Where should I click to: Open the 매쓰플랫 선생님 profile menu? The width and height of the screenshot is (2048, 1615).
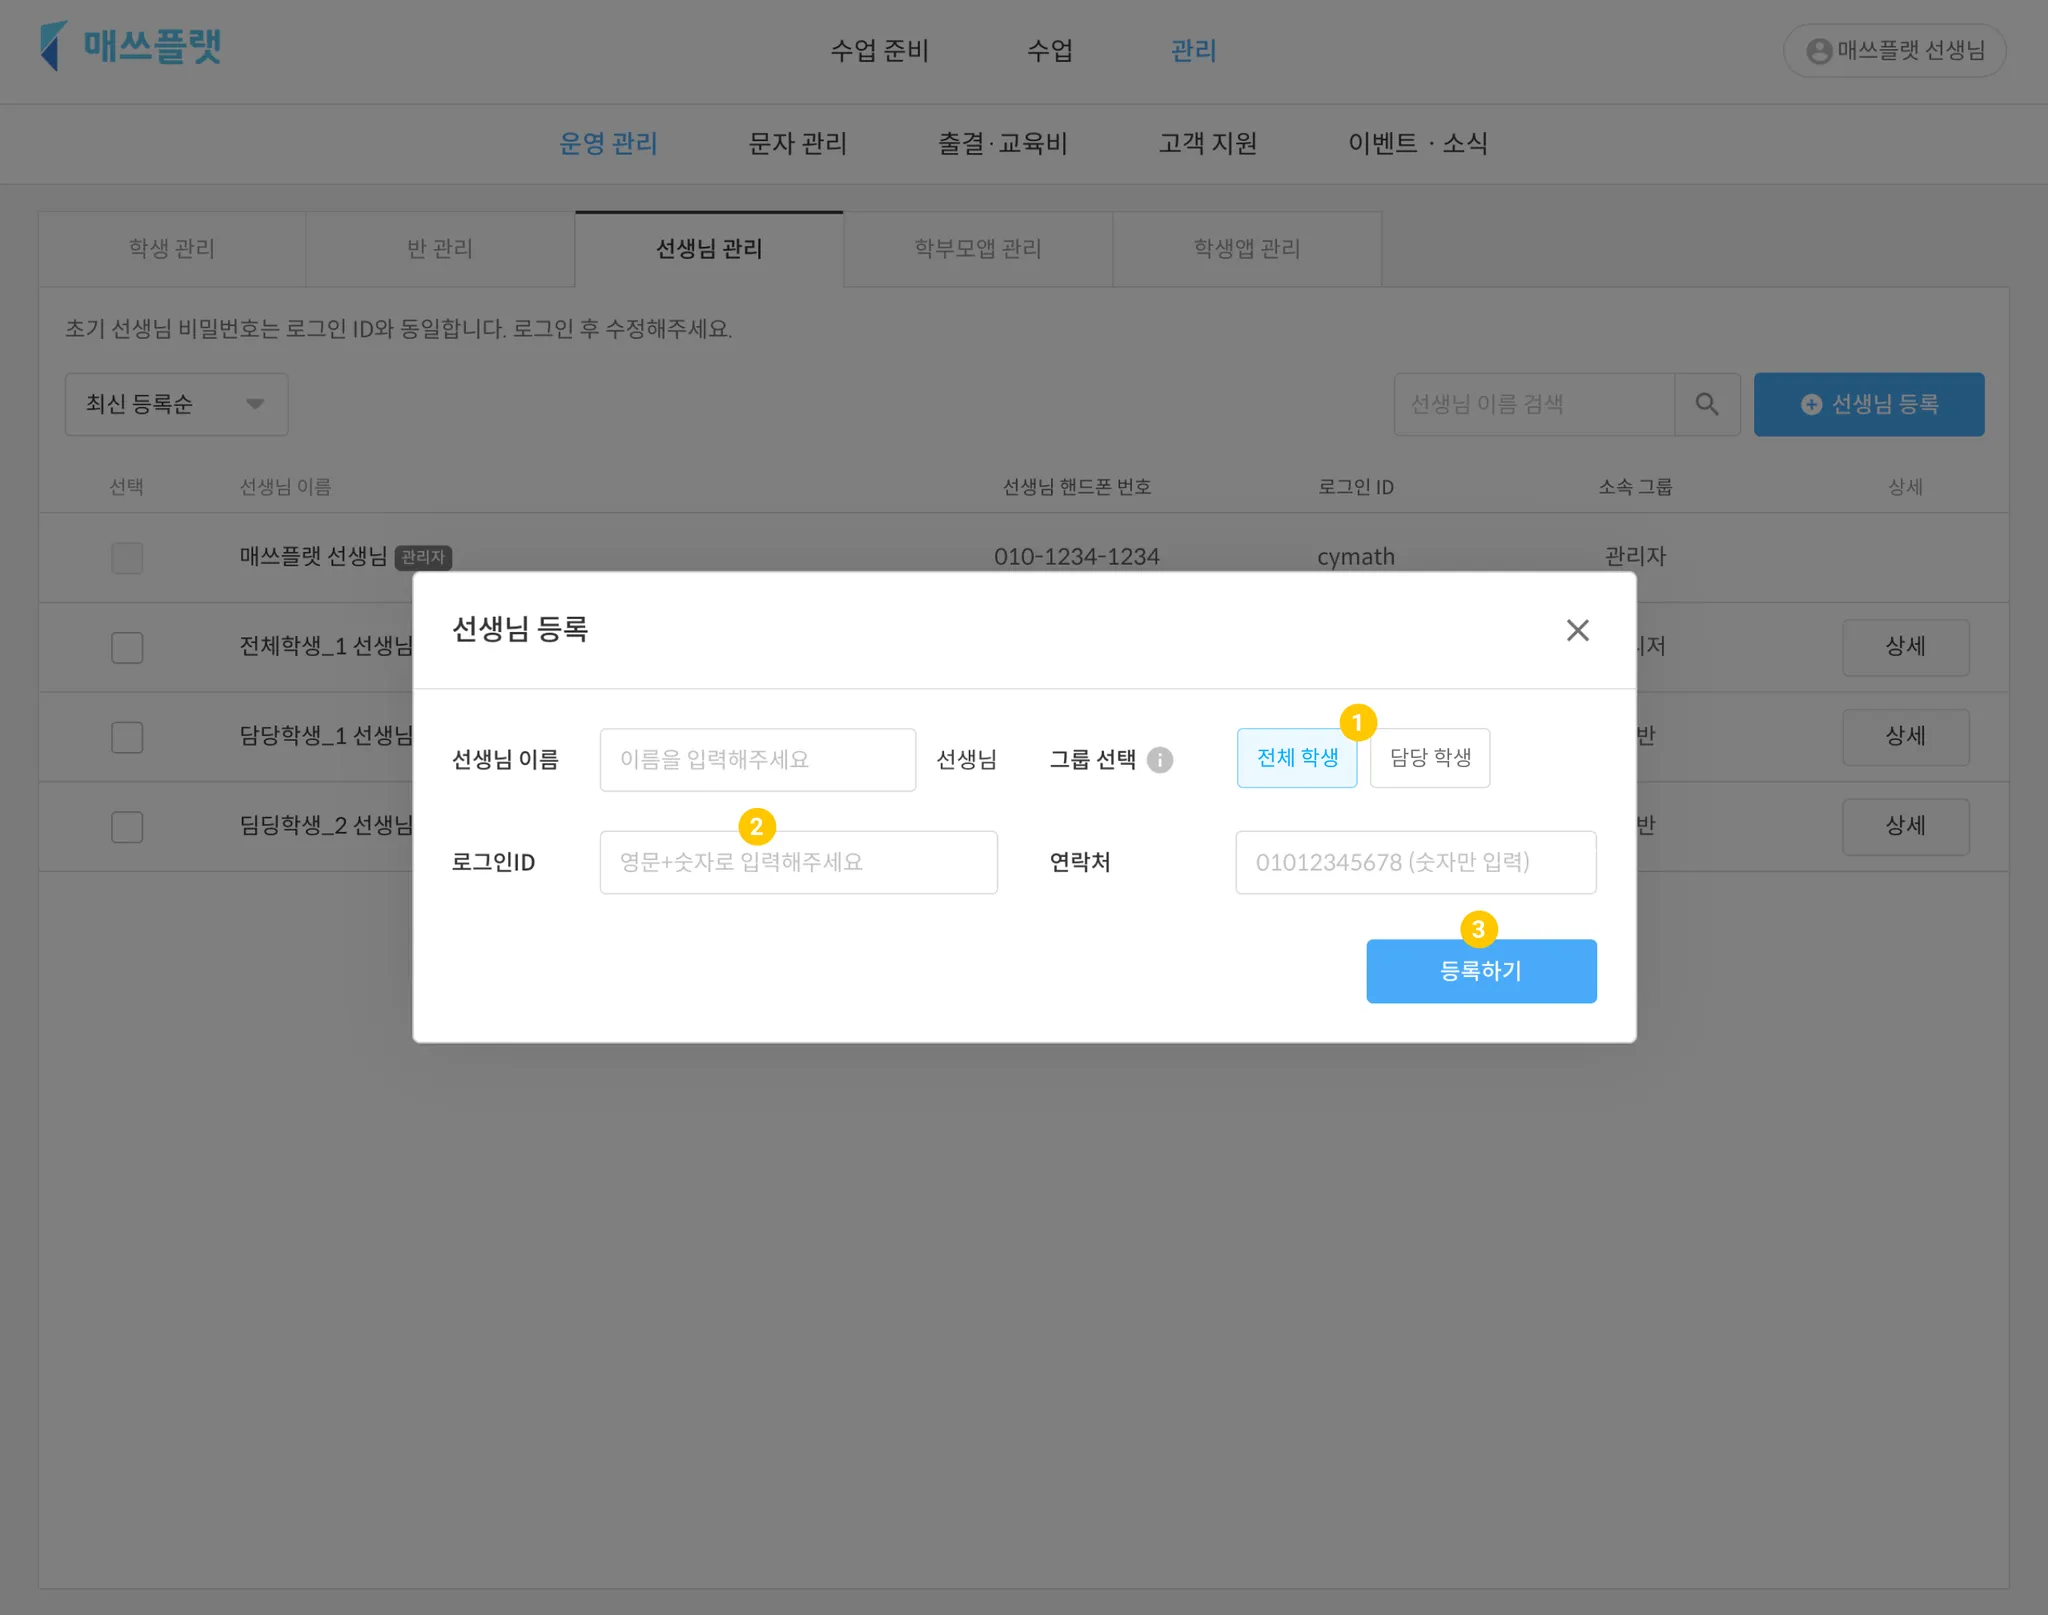[x=1894, y=50]
